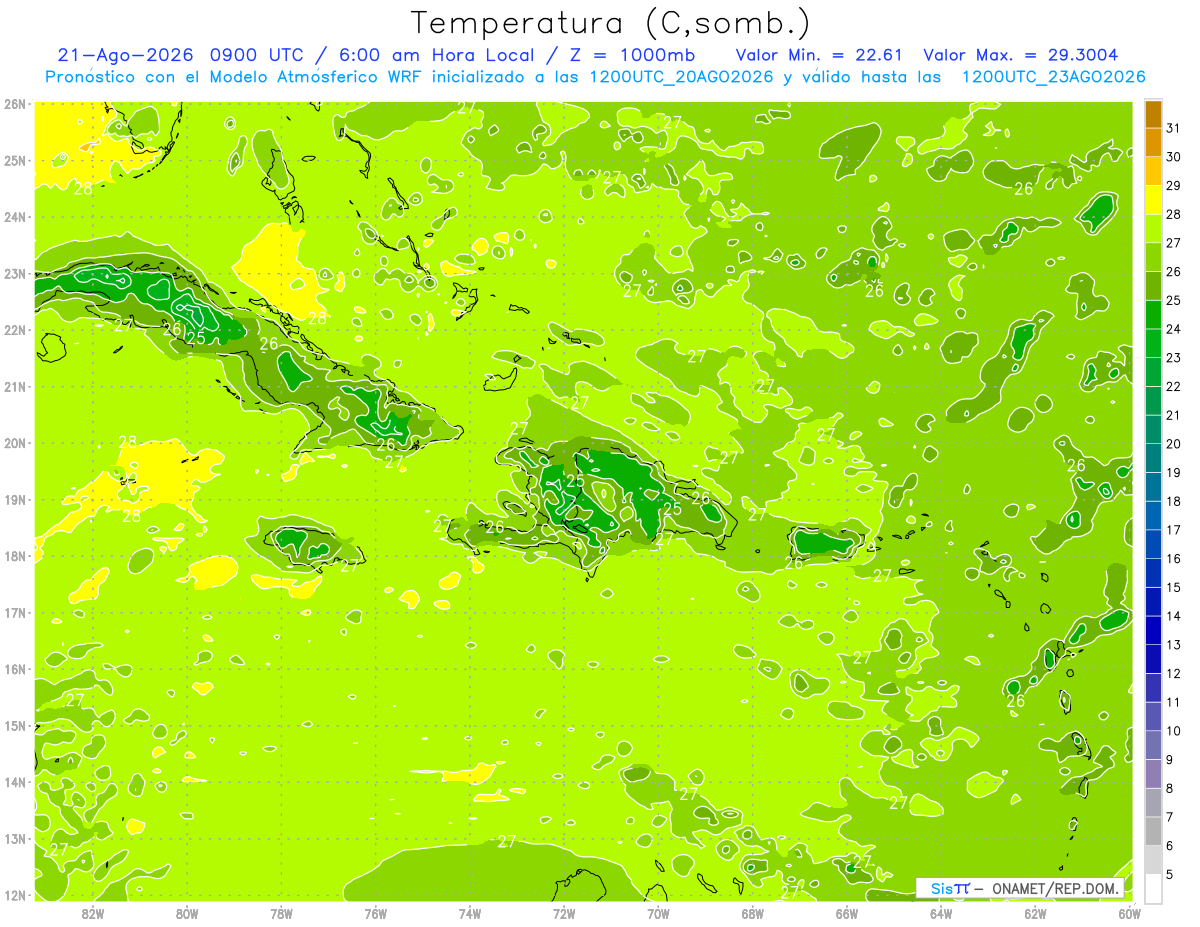Click the colorbar label '31'
This screenshot has width=1200, height=927.
click(x=1174, y=128)
